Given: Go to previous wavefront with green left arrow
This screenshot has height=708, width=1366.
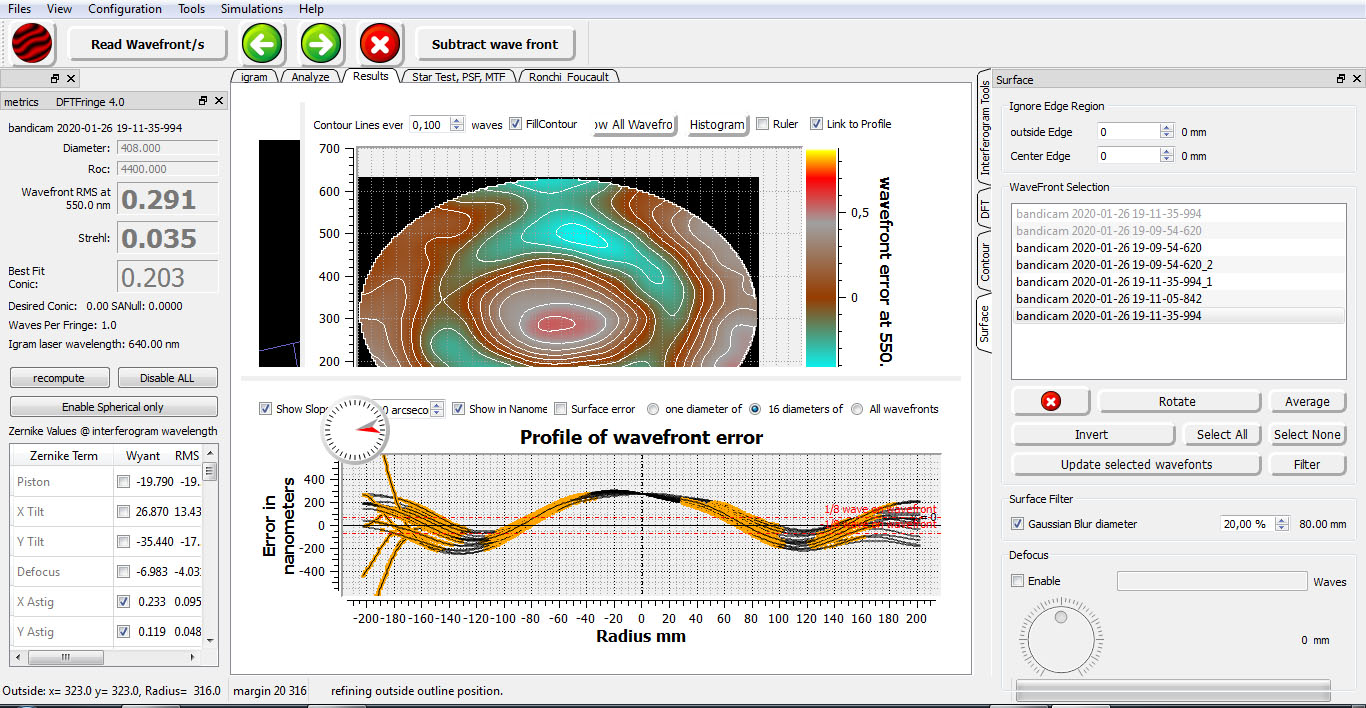Looking at the screenshot, I should (x=263, y=44).
